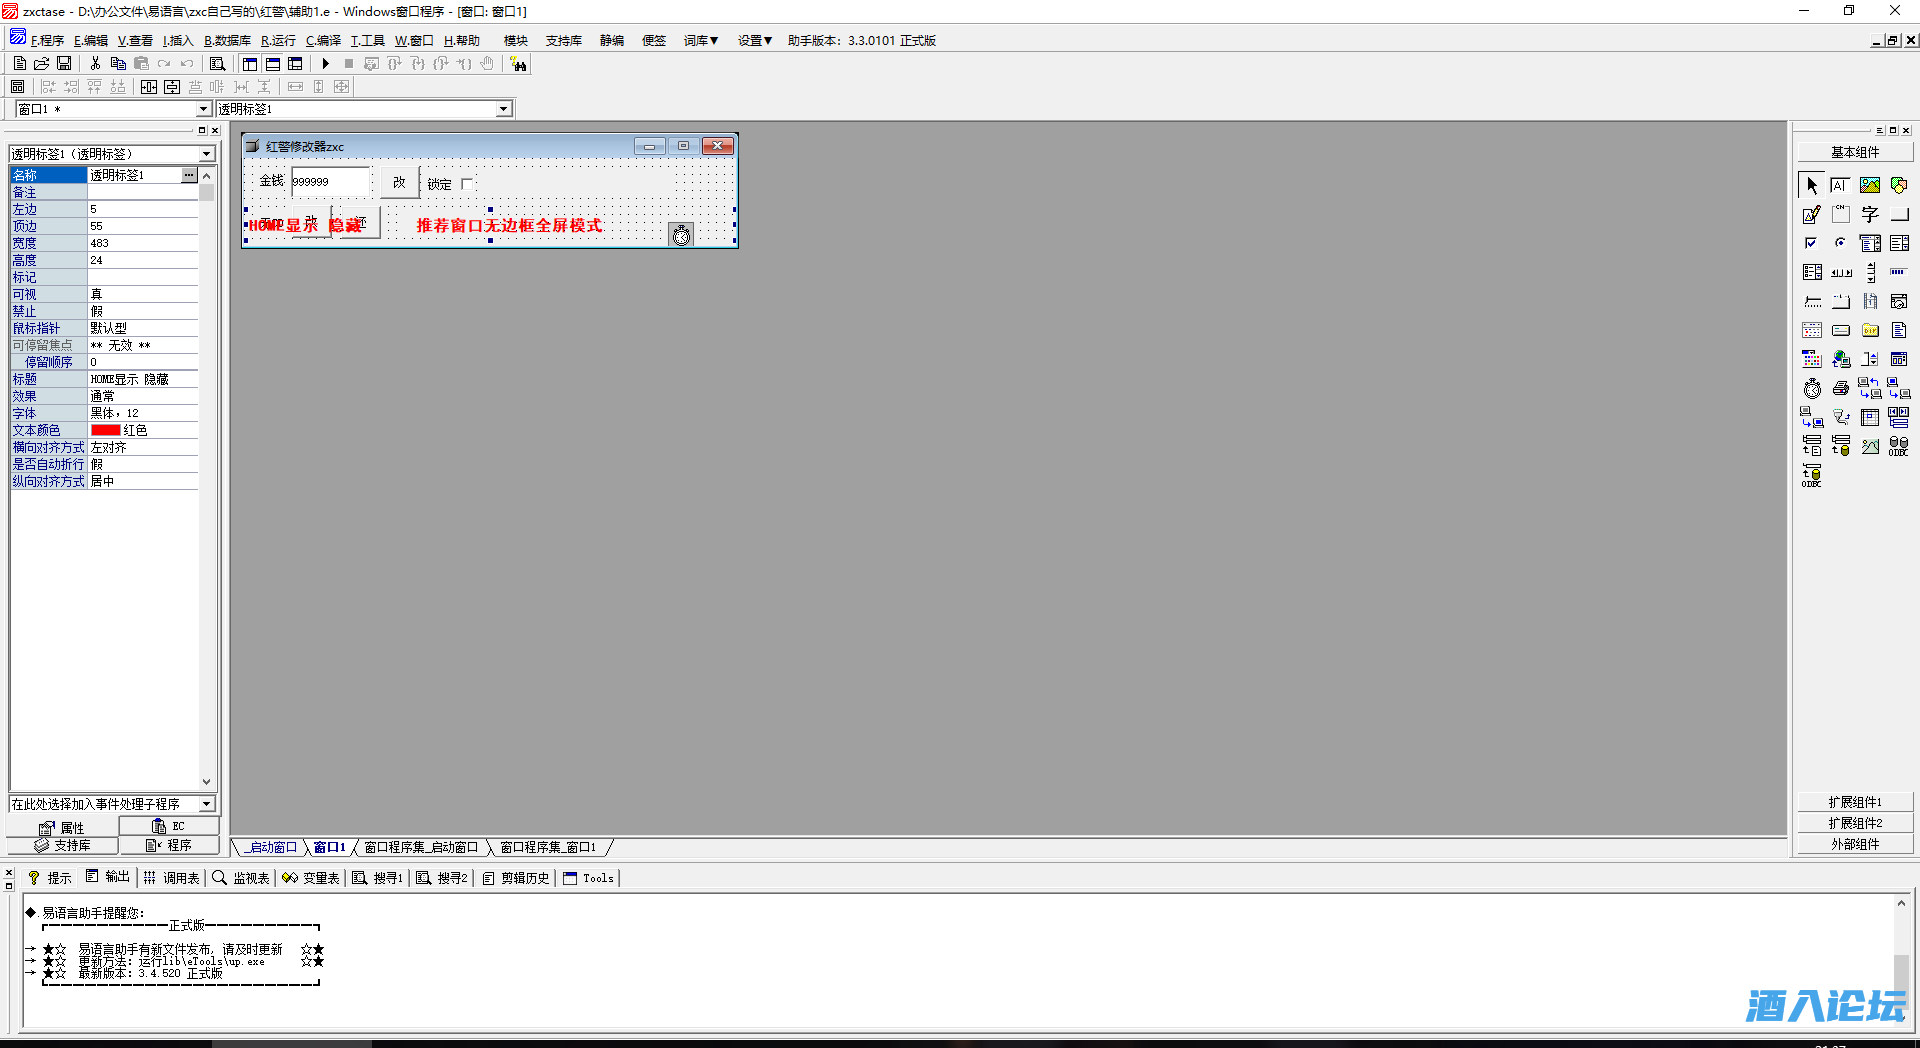
Task: Click the New file toolbar icon
Action: pos(20,63)
